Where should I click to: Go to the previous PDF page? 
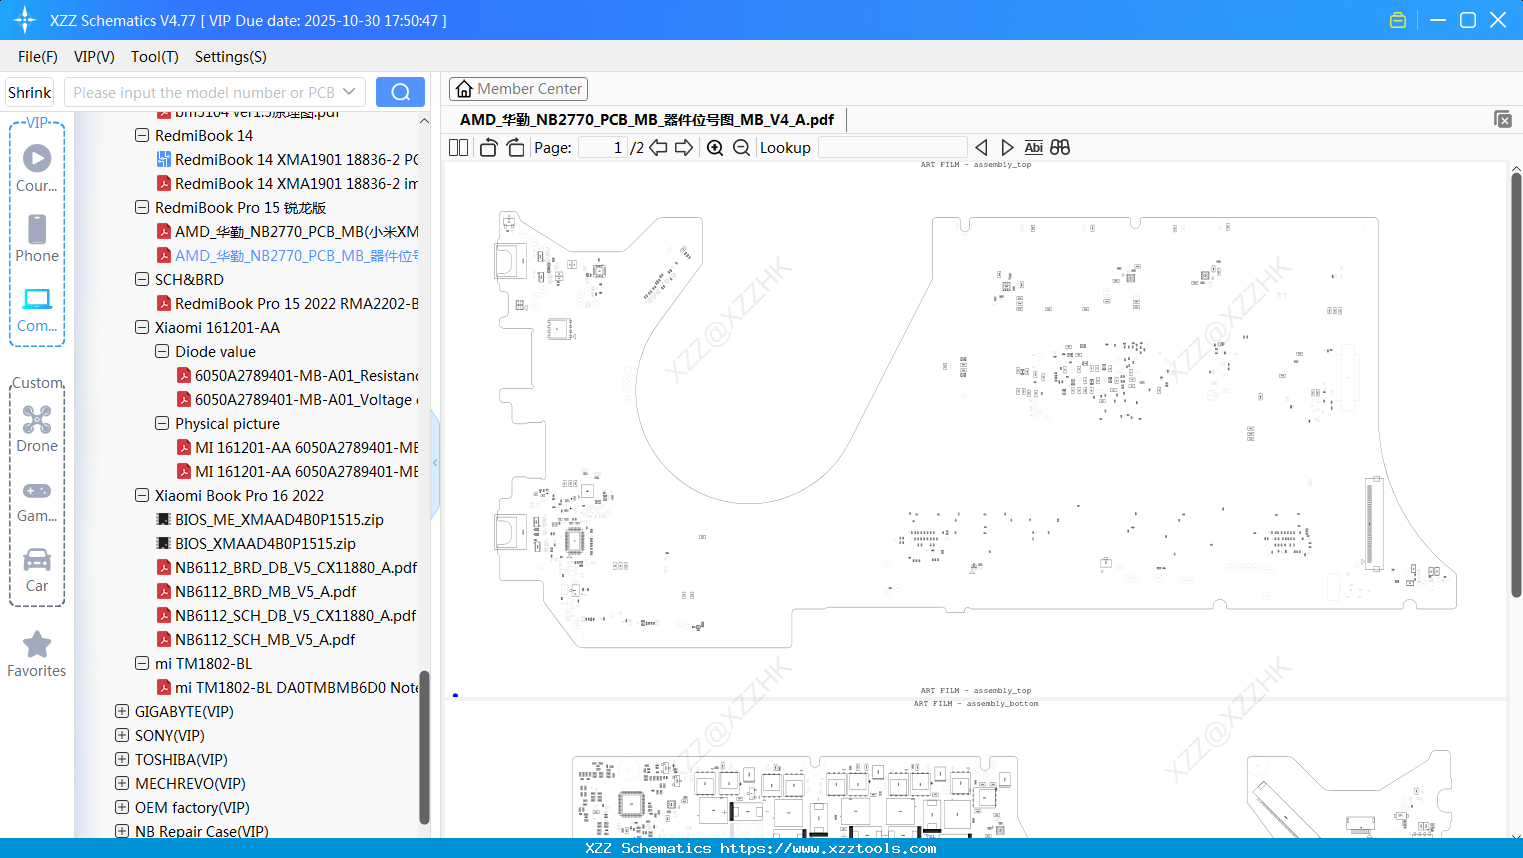click(x=658, y=148)
